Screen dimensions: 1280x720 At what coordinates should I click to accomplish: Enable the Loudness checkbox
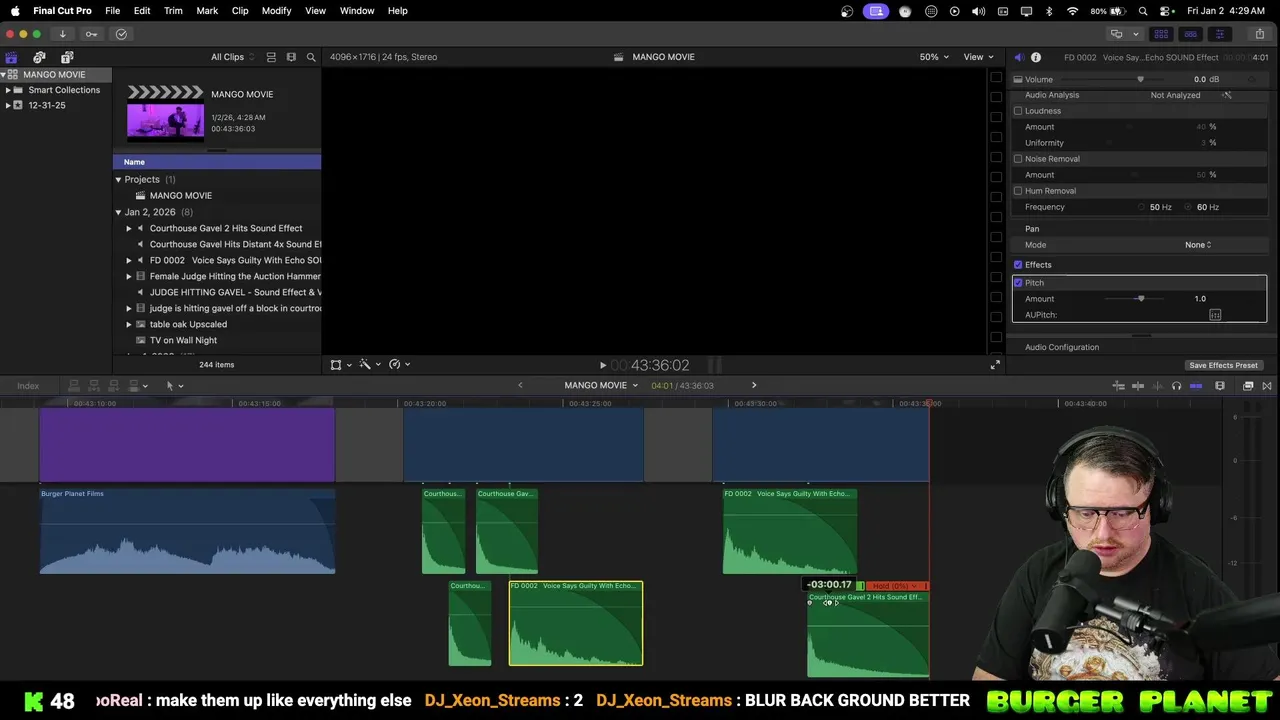pyautogui.click(x=1018, y=111)
